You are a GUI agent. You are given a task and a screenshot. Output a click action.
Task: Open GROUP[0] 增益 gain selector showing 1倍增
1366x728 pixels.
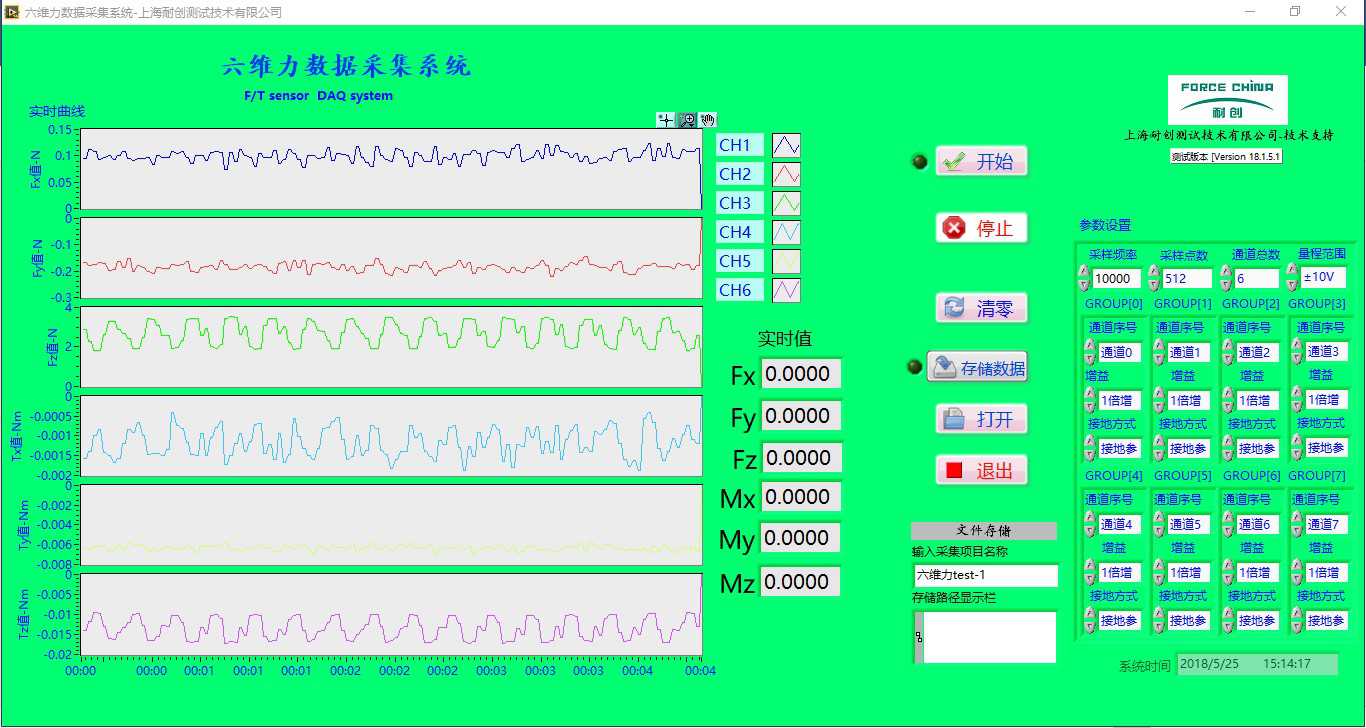pos(1118,401)
